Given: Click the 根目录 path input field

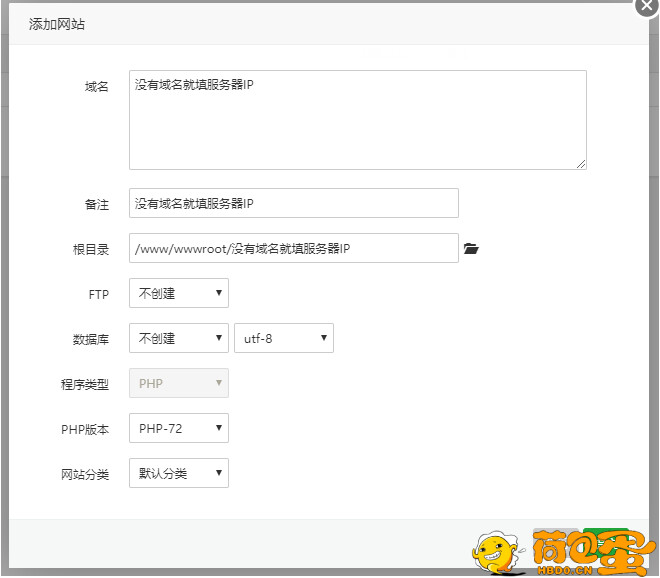Looking at the screenshot, I should point(294,248).
